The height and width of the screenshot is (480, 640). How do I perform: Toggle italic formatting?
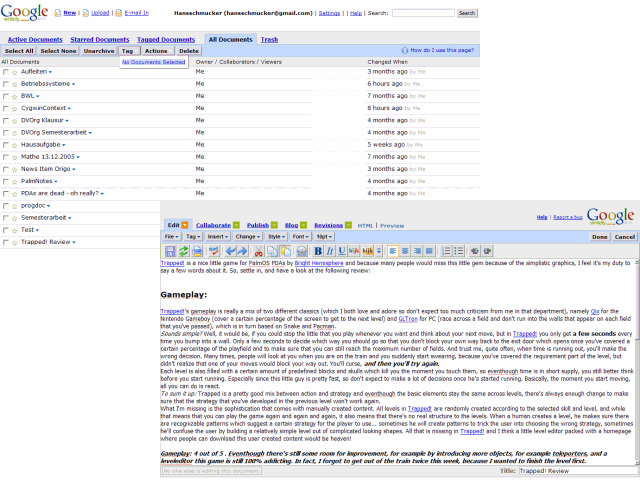point(330,251)
